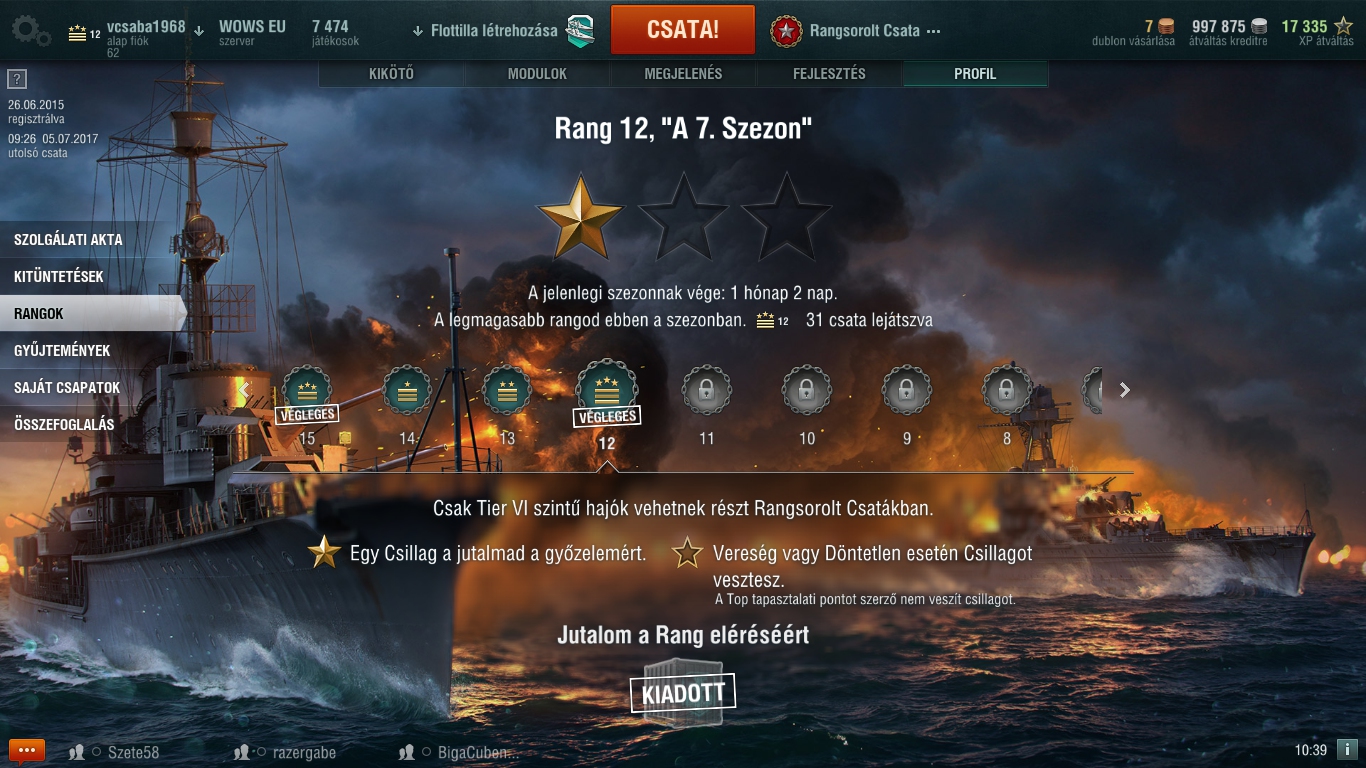Viewport: 1366px width, 768px height.
Task: Select the rank 15 badge icon
Action: pyautogui.click(x=307, y=391)
